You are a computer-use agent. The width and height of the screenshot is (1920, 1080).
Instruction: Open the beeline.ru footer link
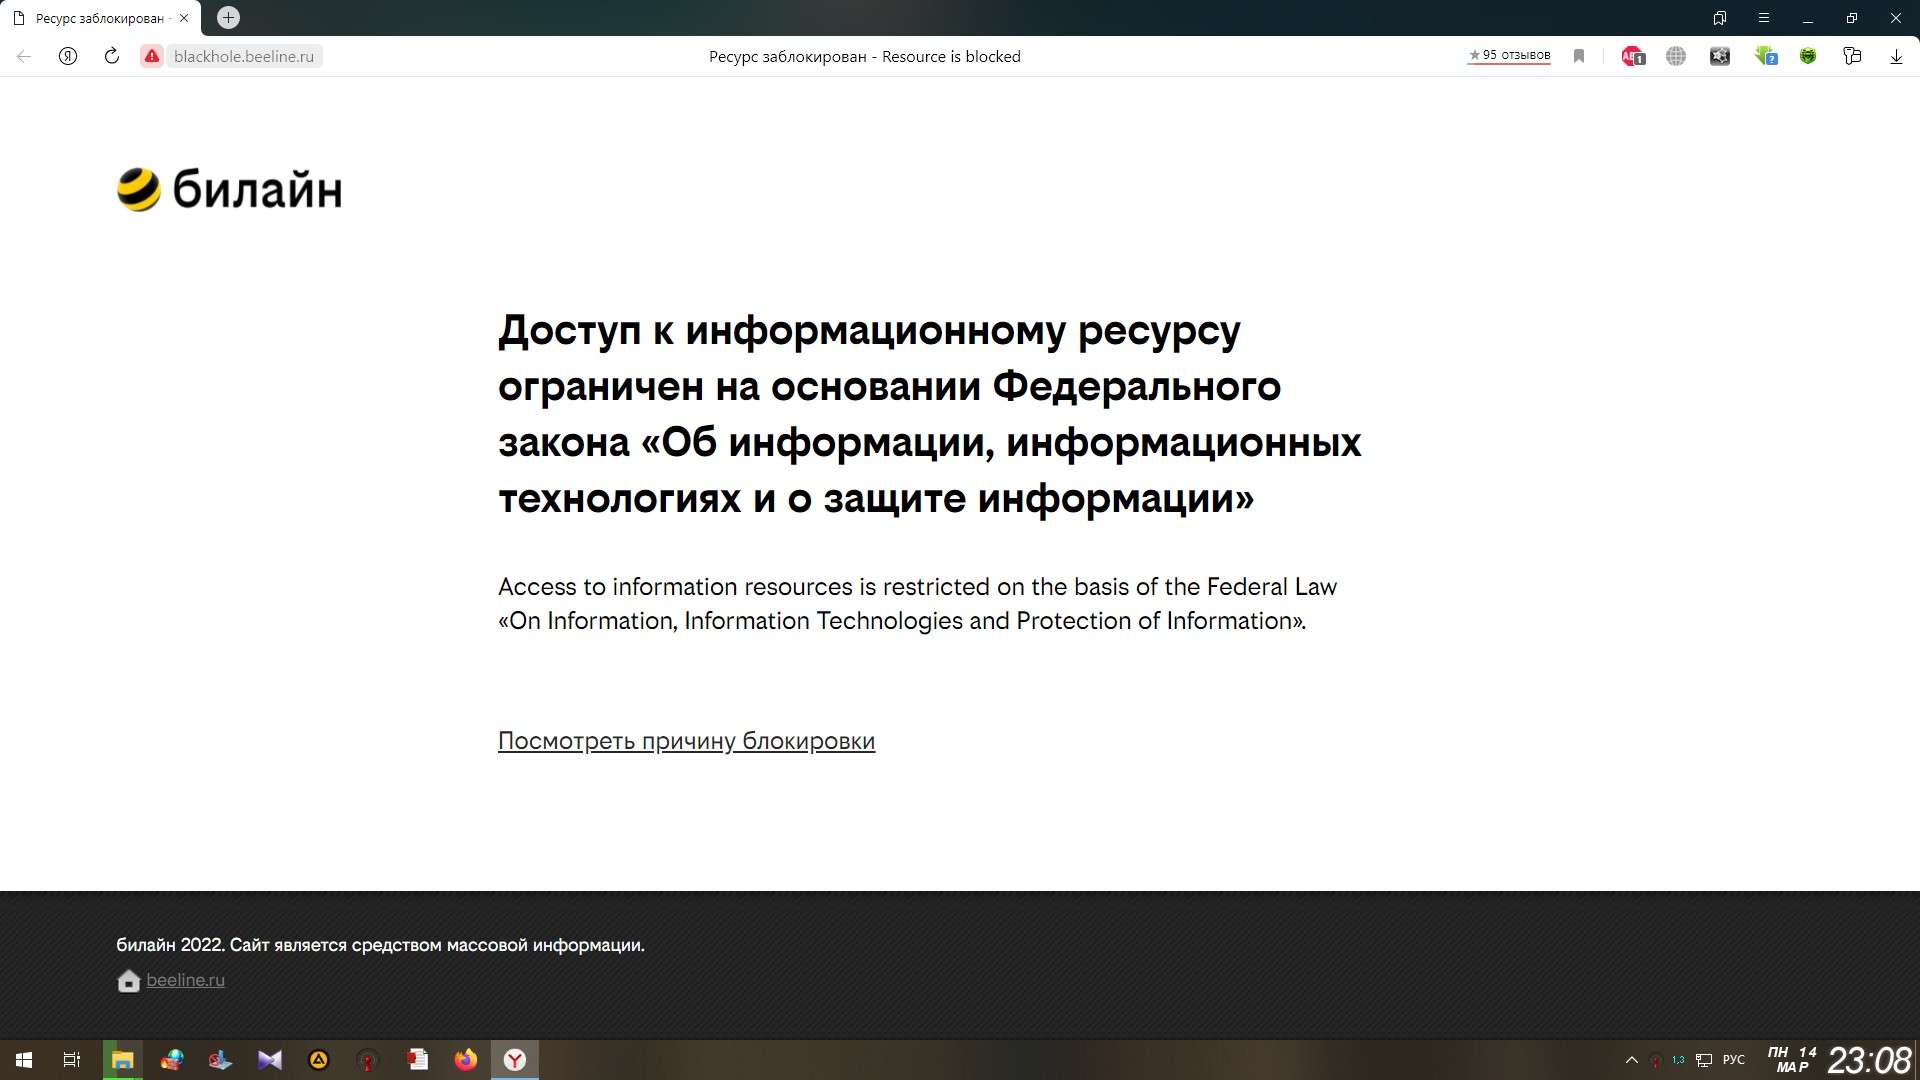pos(185,980)
